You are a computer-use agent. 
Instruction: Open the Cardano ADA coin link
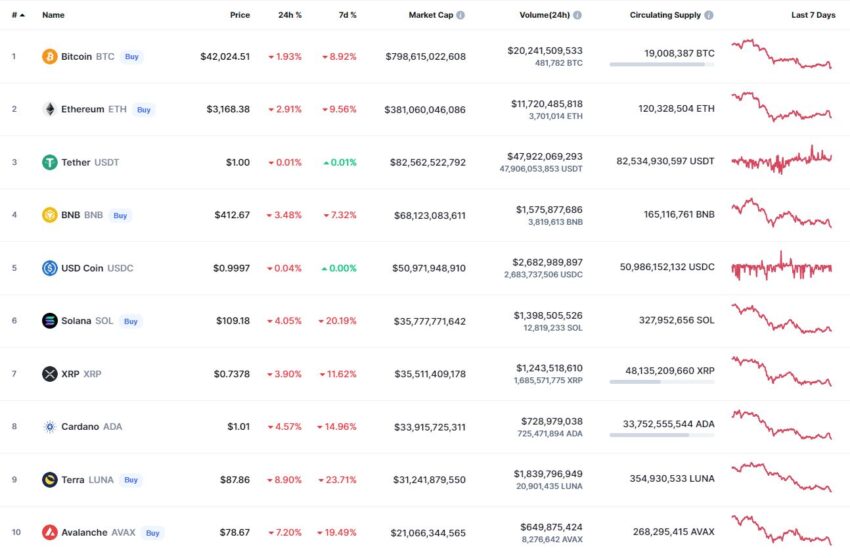pyautogui.click(x=91, y=427)
